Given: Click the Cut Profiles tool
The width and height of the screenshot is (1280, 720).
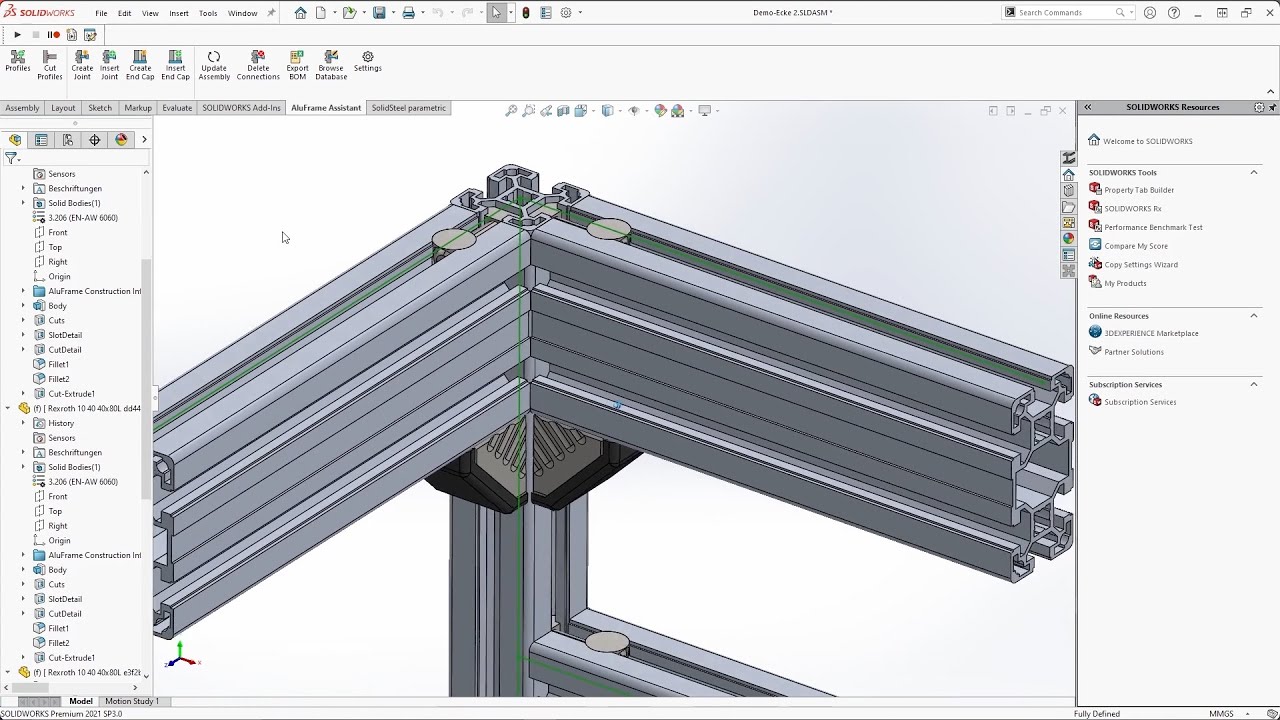Looking at the screenshot, I should click(x=49, y=65).
